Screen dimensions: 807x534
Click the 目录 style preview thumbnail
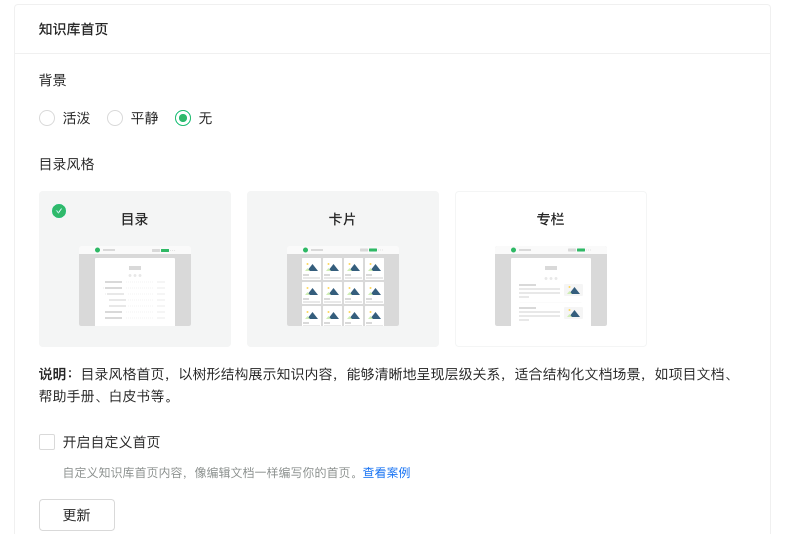pos(135,286)
